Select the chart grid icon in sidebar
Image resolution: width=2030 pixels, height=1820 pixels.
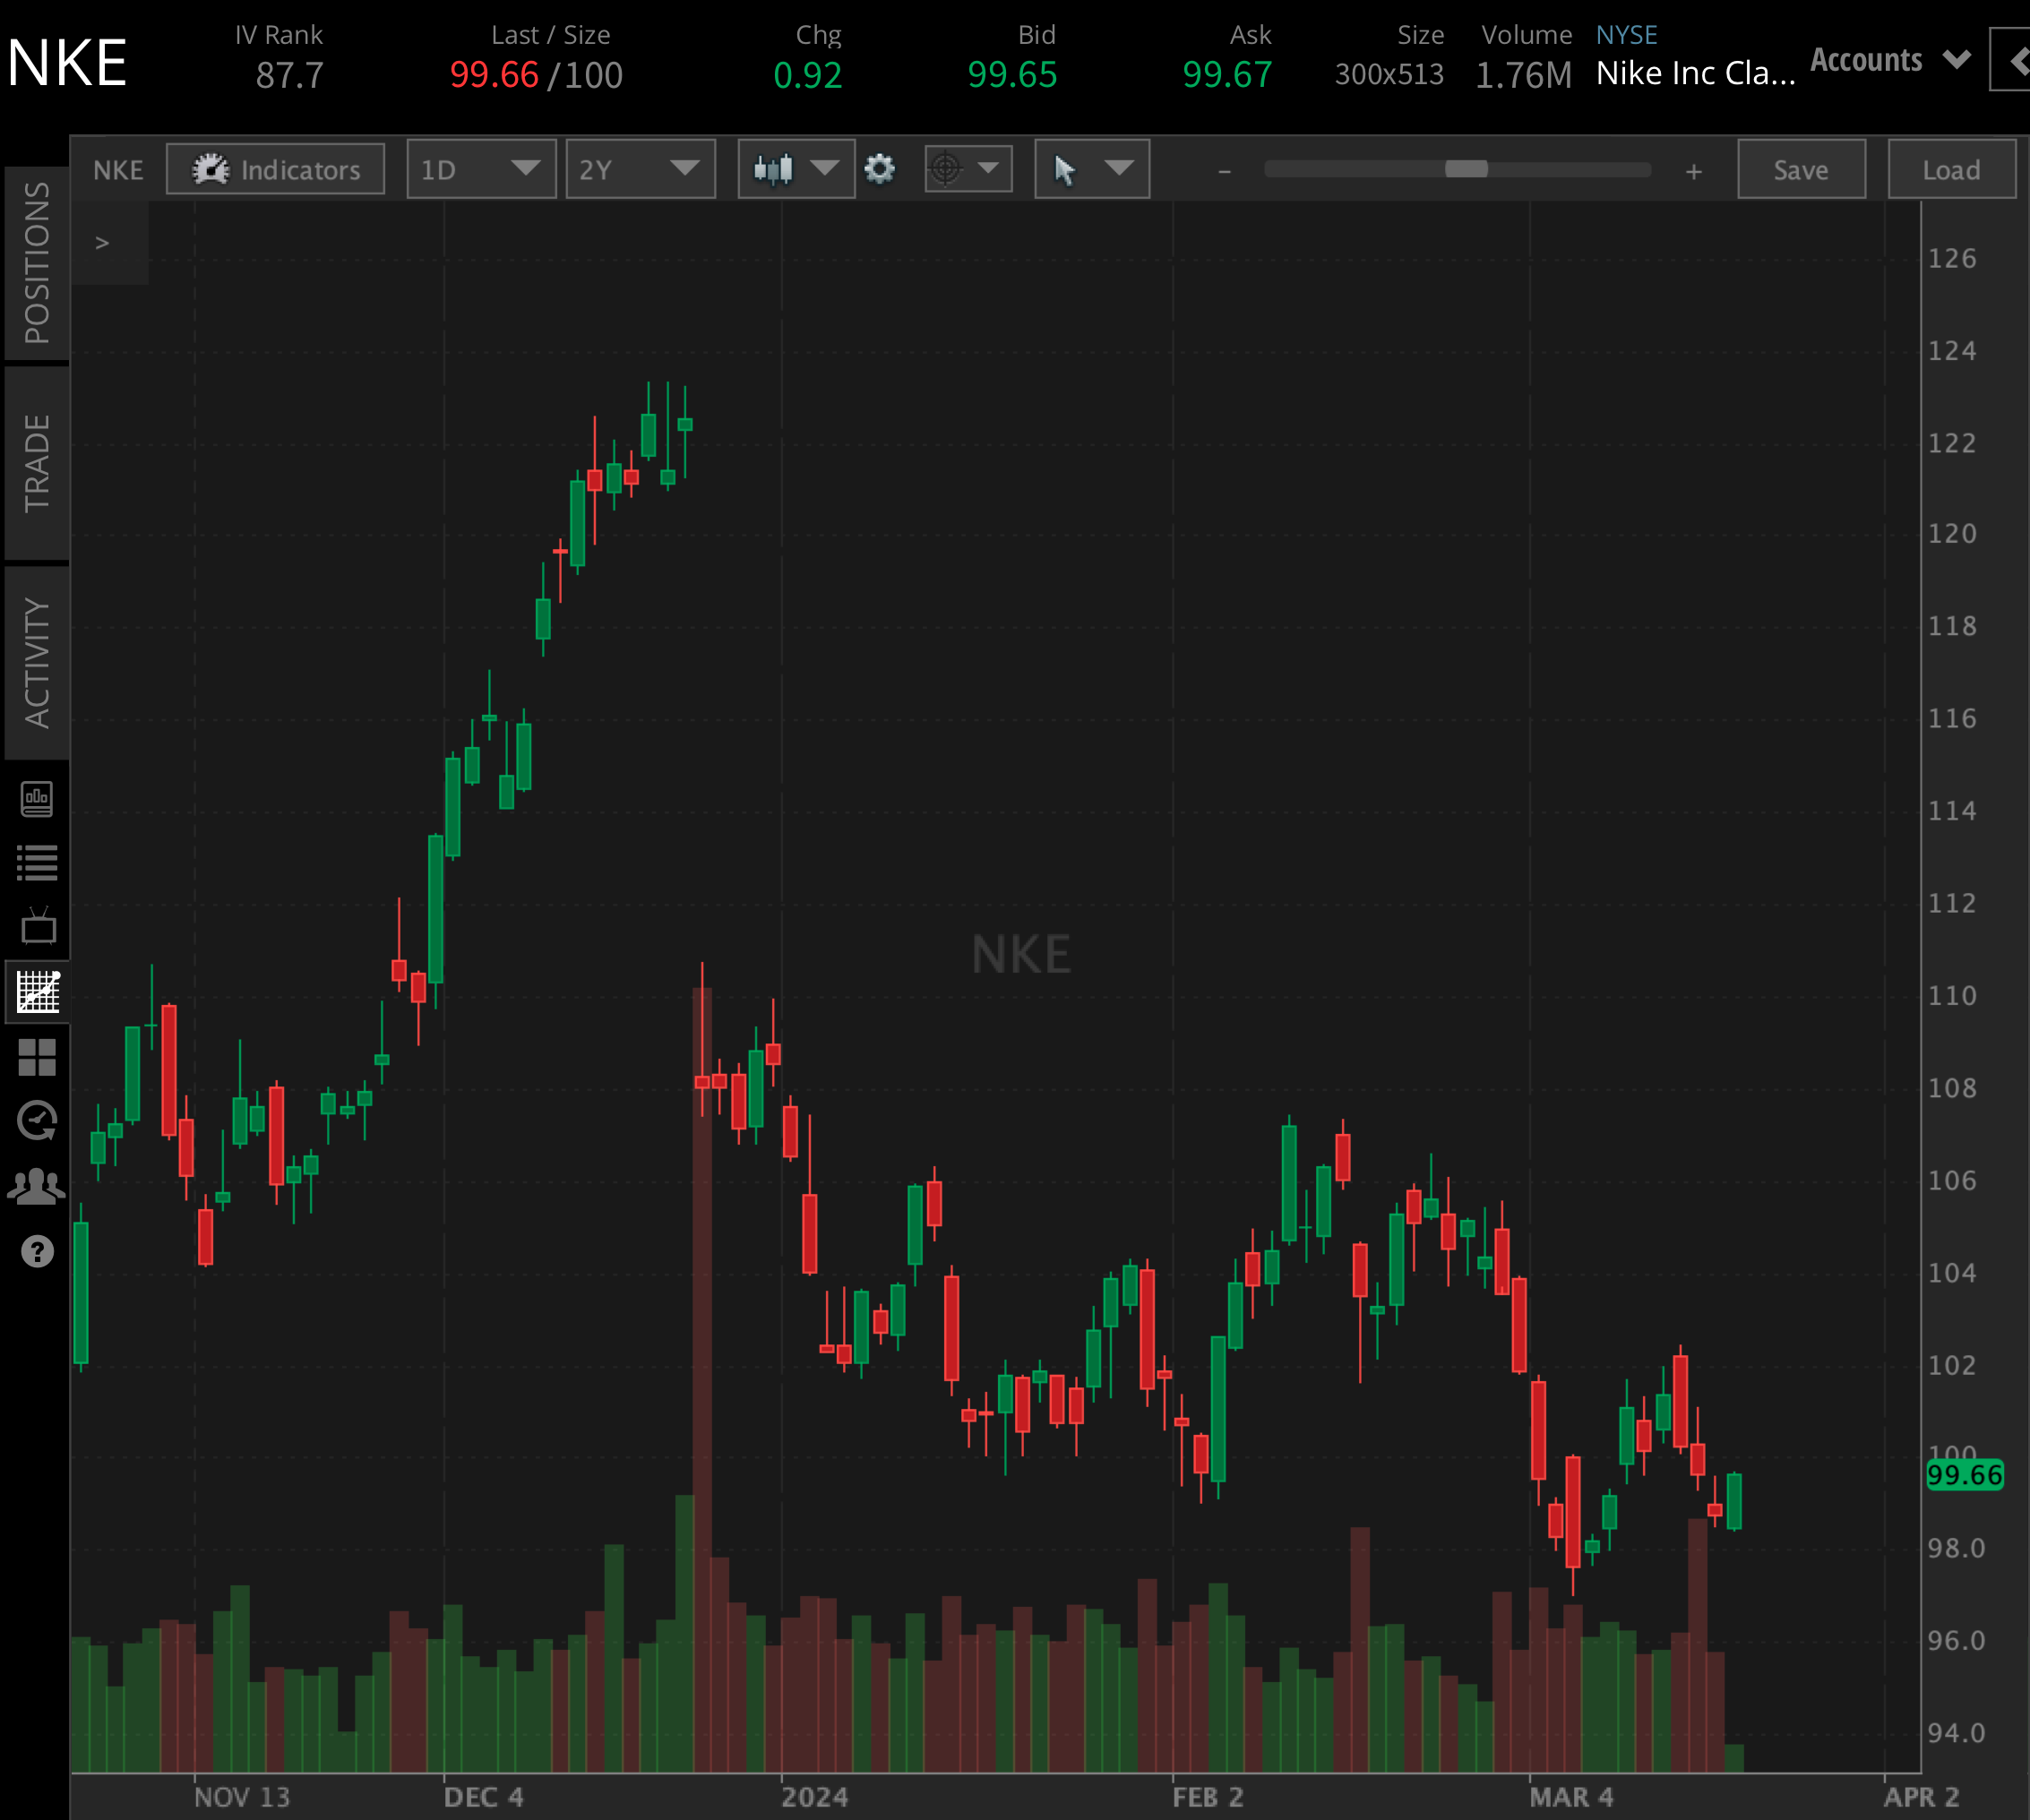coord(38,992)
